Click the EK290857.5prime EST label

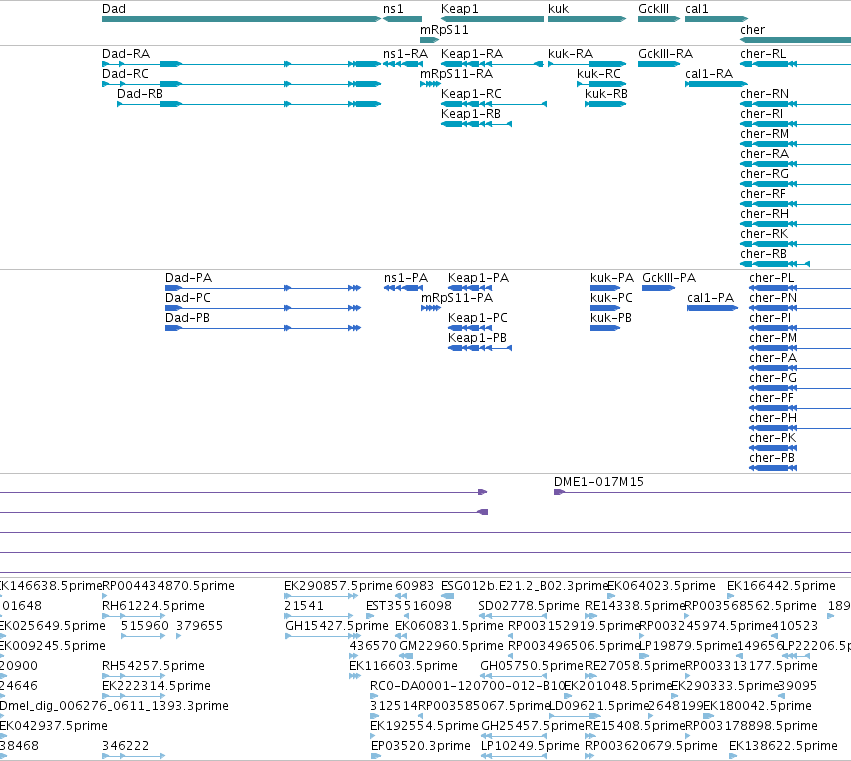coord(338,586)
